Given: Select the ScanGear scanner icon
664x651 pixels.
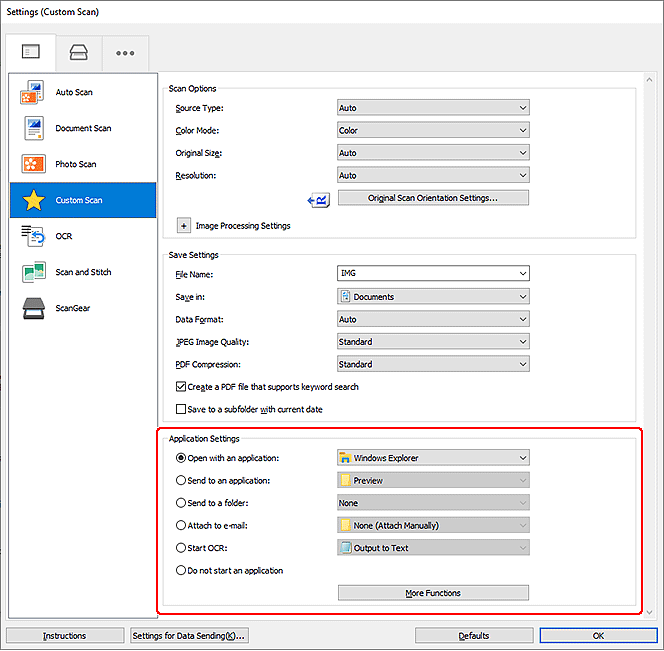Looking at the screenshot, I should [x=30, y=308].
